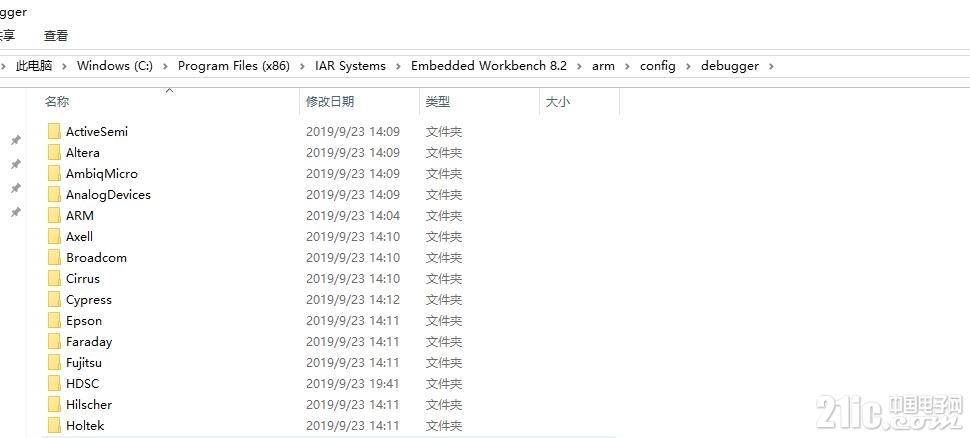Sort by the 大小 column header
970x438 pixels.
(x=557, y=101)
